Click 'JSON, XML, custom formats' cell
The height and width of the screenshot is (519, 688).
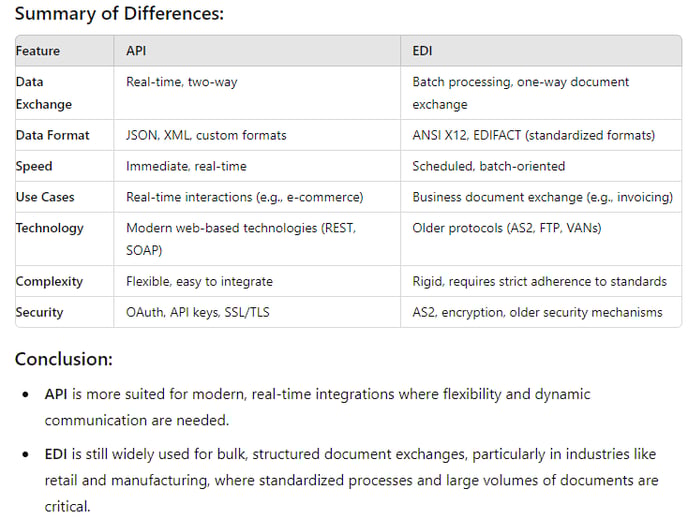pos(206,135)
